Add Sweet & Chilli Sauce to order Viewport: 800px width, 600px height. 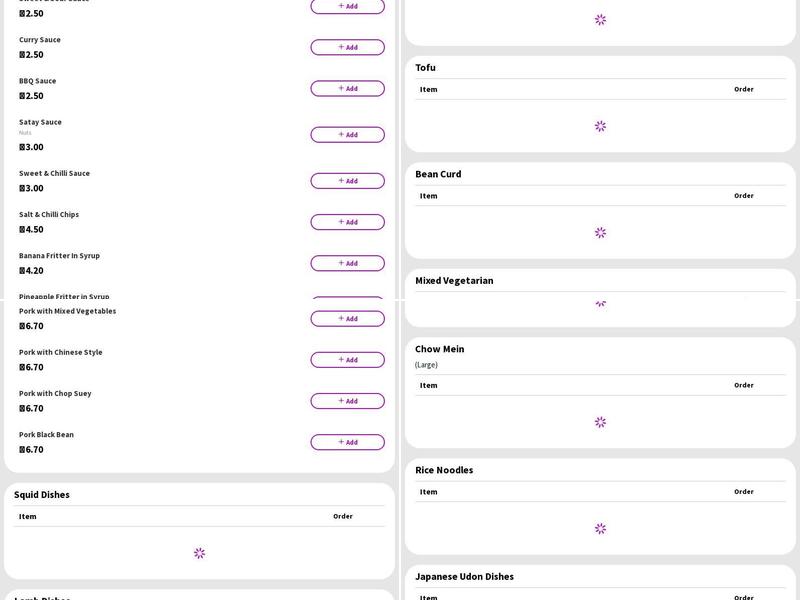[347, 181]
